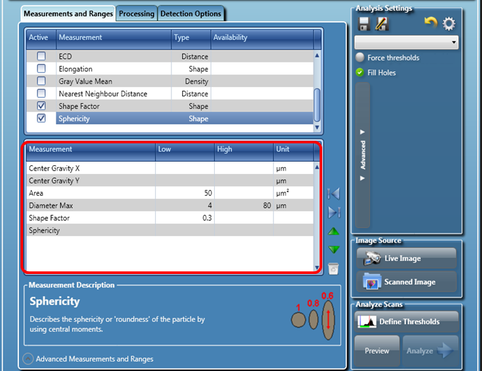This screenshot has height=371, width=482.
Task: Click the Analyze button
Action: (430, 351)
